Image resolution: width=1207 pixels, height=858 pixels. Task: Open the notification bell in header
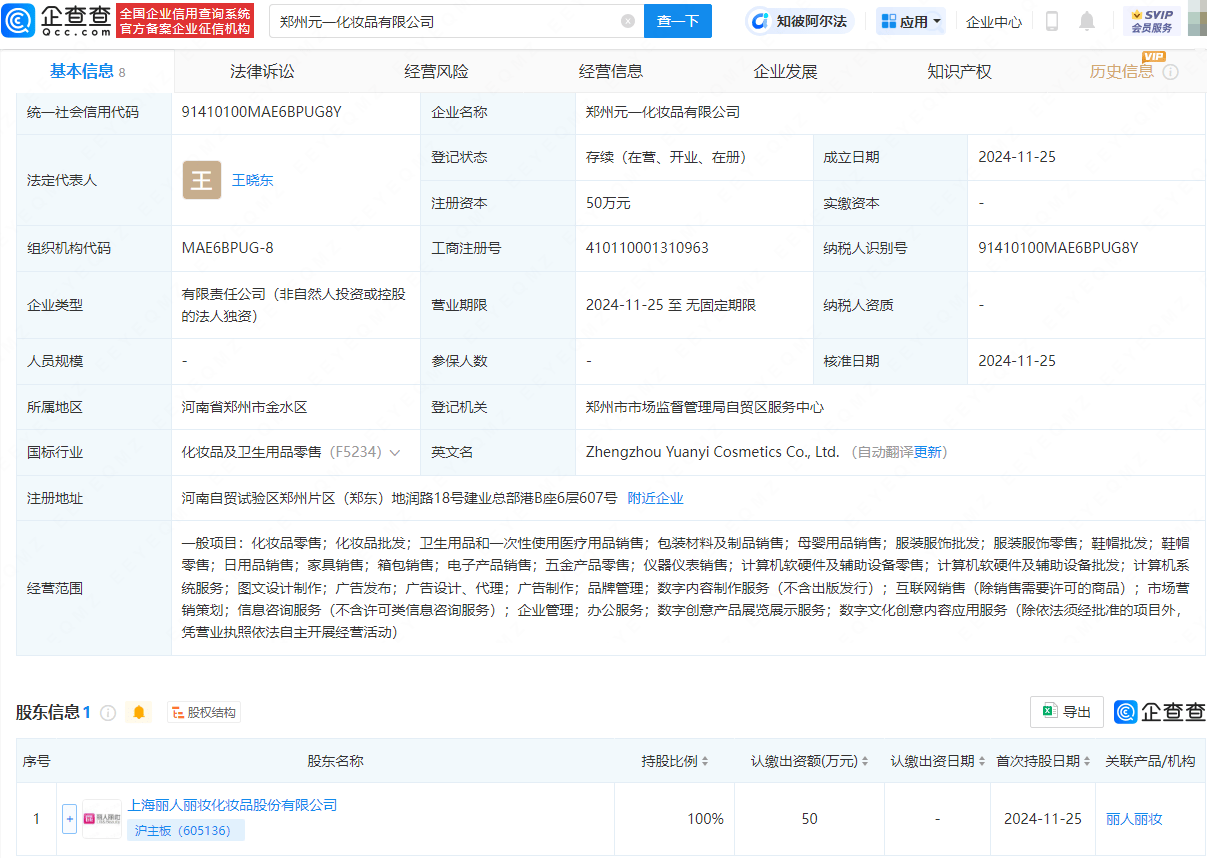[x=1087, y=21]
